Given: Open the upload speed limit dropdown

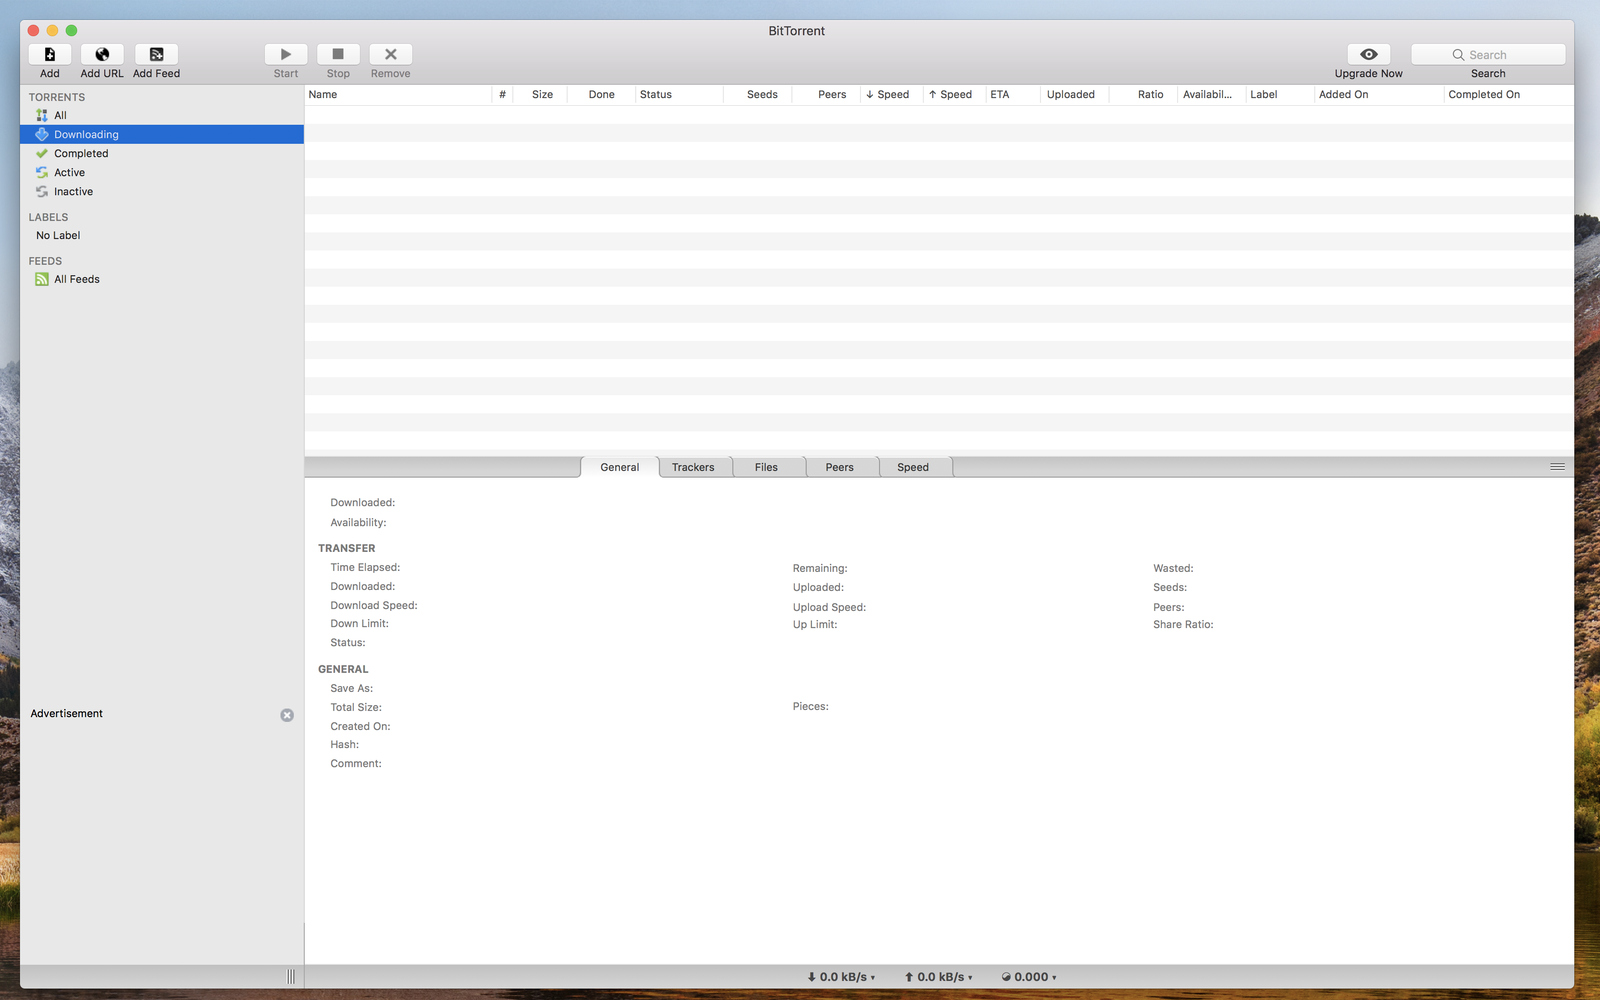Looking at the screenshot, I should tap(938, 977).
